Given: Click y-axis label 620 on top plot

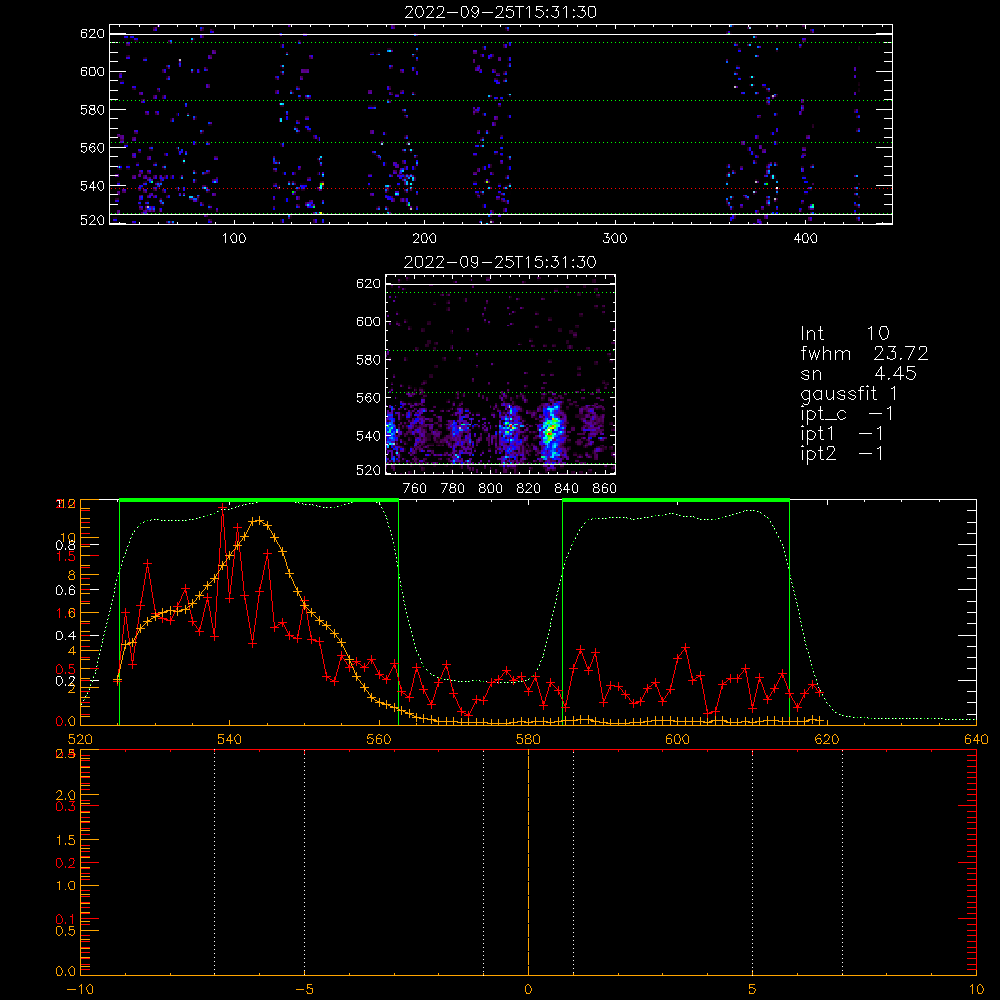Looking at the screenshot, I should [92, 34].
